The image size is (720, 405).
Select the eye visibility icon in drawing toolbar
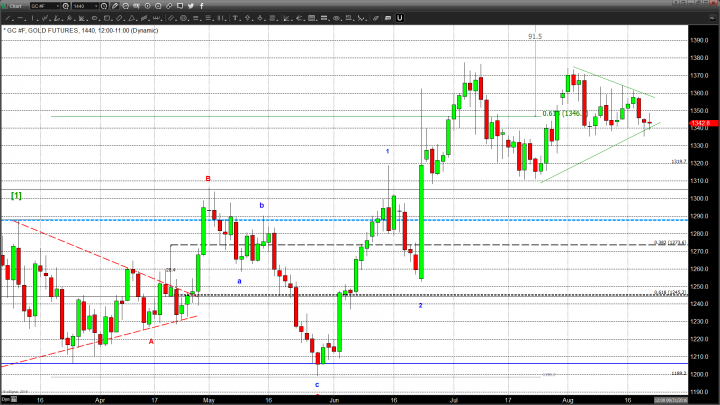pyautogui.click(x=336, y=18)
